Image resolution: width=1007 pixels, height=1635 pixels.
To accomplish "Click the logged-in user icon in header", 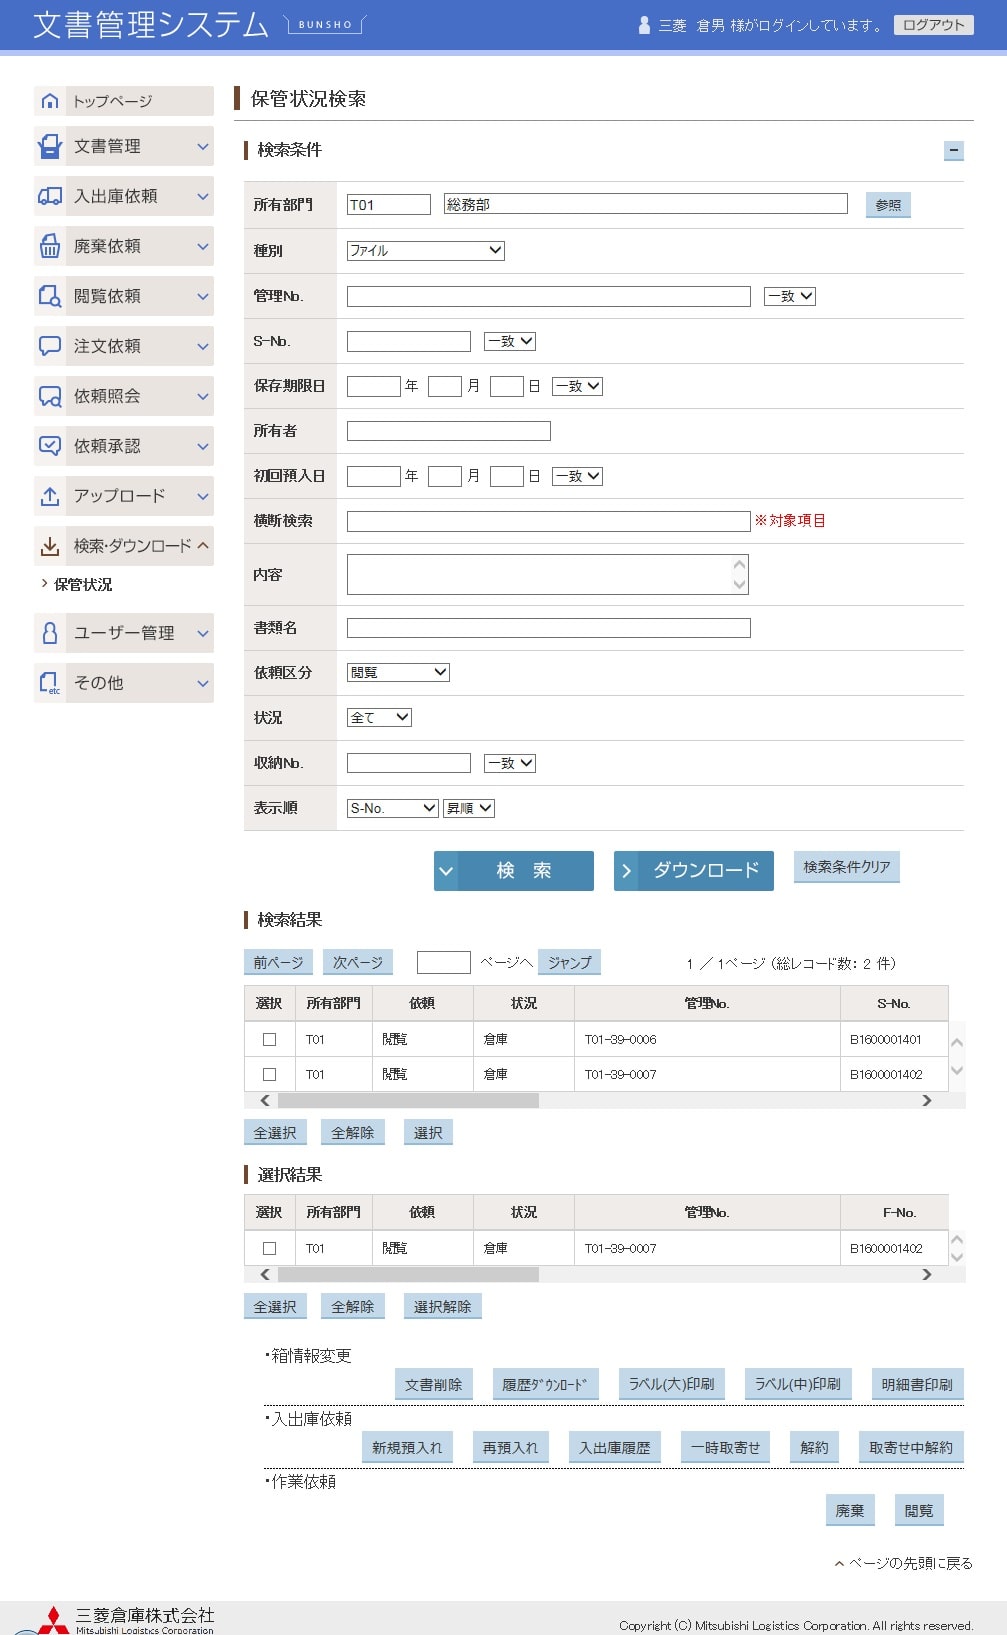I will (x=644, y=25).
